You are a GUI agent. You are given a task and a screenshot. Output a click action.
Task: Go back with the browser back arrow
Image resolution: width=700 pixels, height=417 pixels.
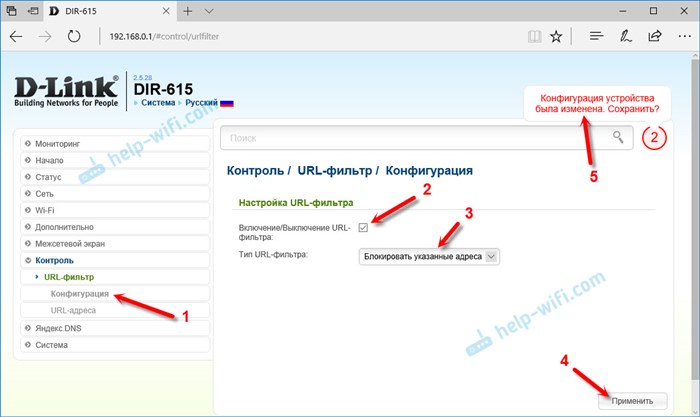(16, 36)
